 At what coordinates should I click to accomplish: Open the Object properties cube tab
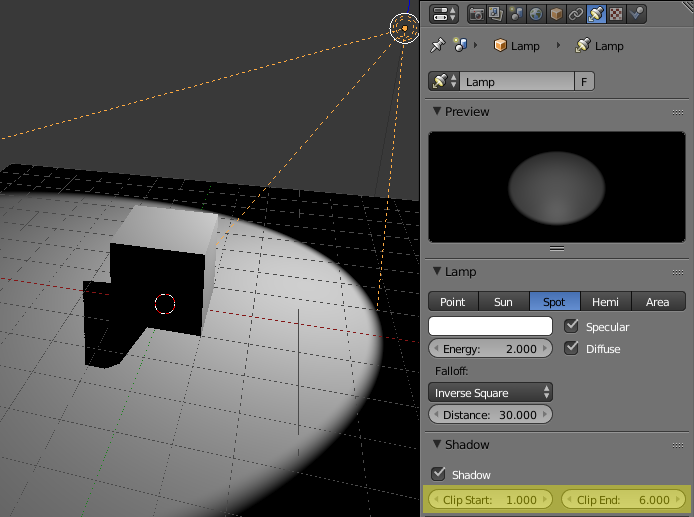(x=556, y=14)
